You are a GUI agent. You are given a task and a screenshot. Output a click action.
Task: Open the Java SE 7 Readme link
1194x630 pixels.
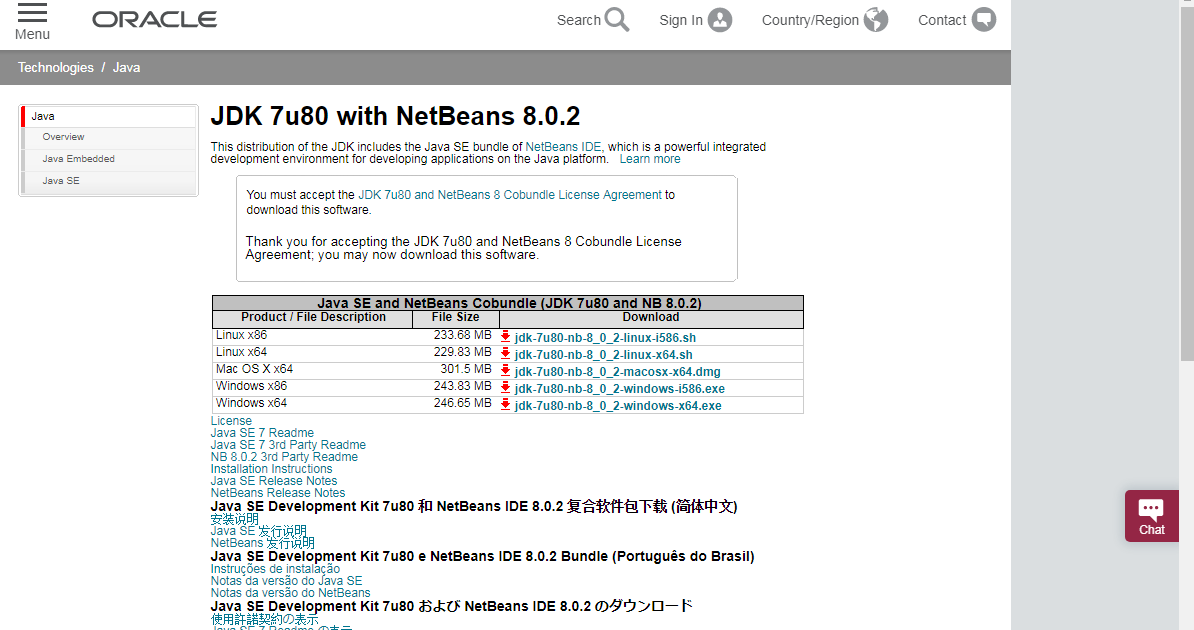262,433
